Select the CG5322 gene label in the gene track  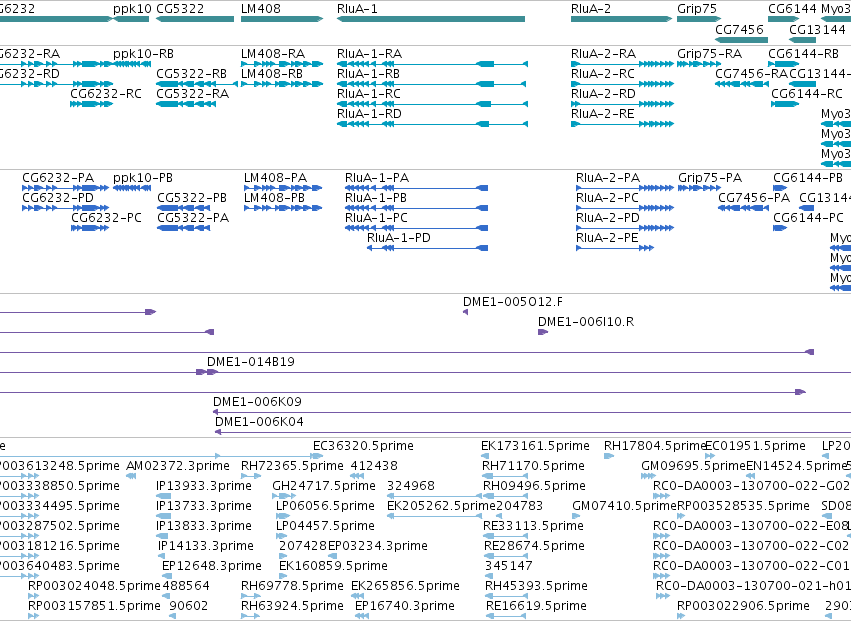180,9
